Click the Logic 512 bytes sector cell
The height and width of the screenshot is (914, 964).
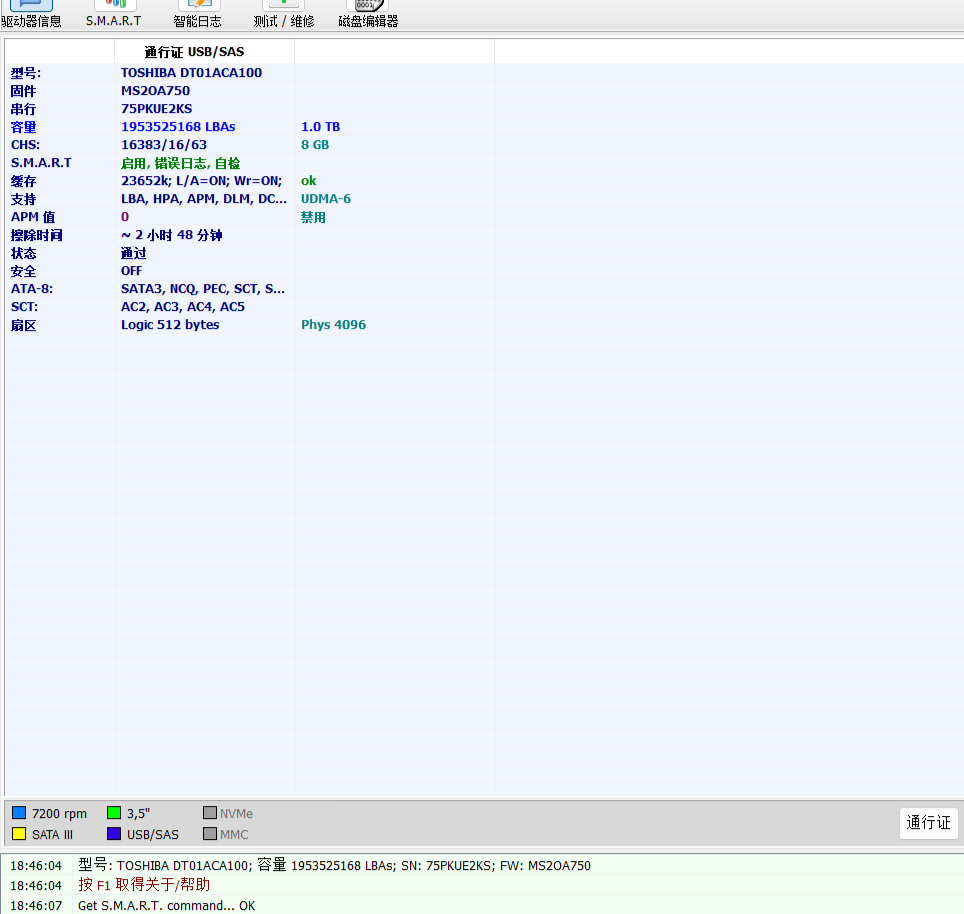pos(170,325)
